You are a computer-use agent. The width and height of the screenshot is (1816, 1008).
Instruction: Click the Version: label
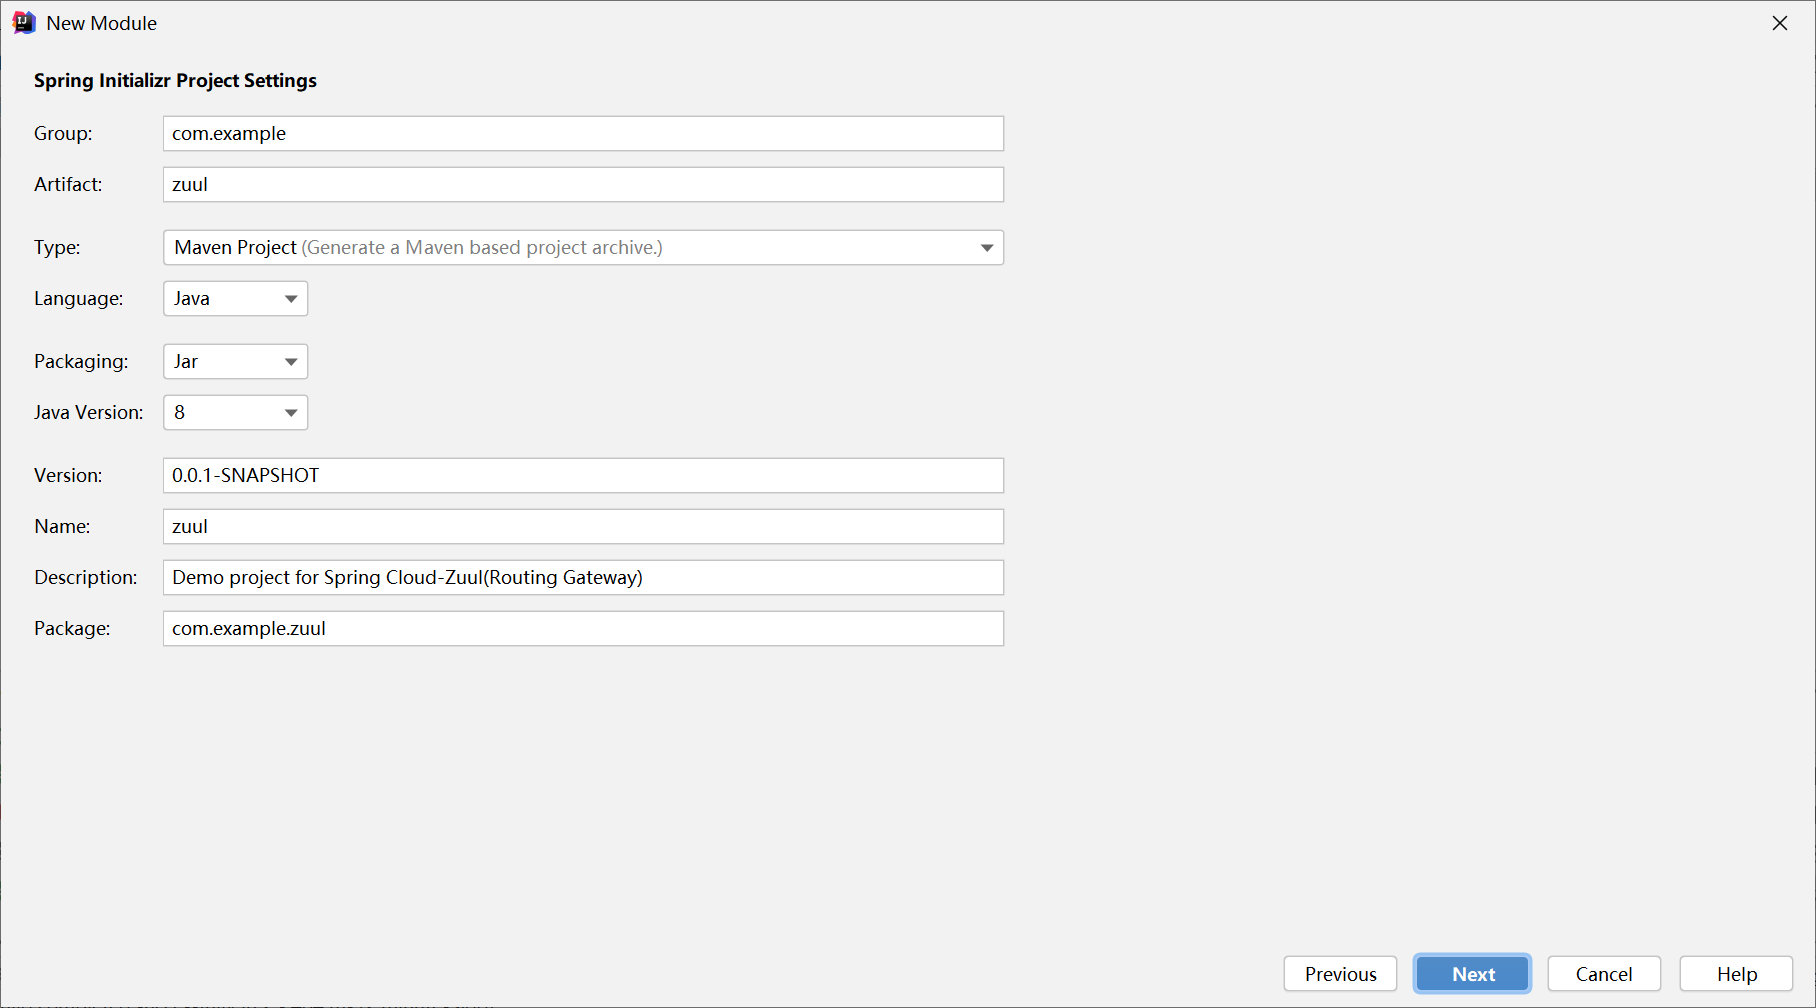[68, 475]
